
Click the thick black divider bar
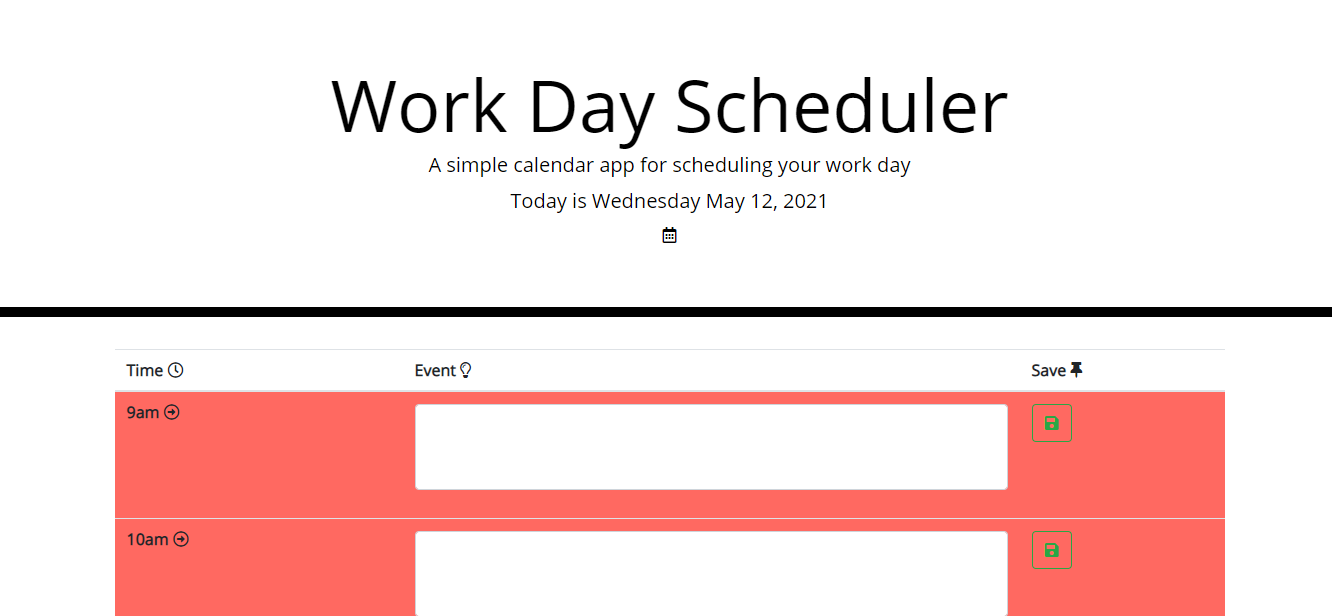point(666,312)
